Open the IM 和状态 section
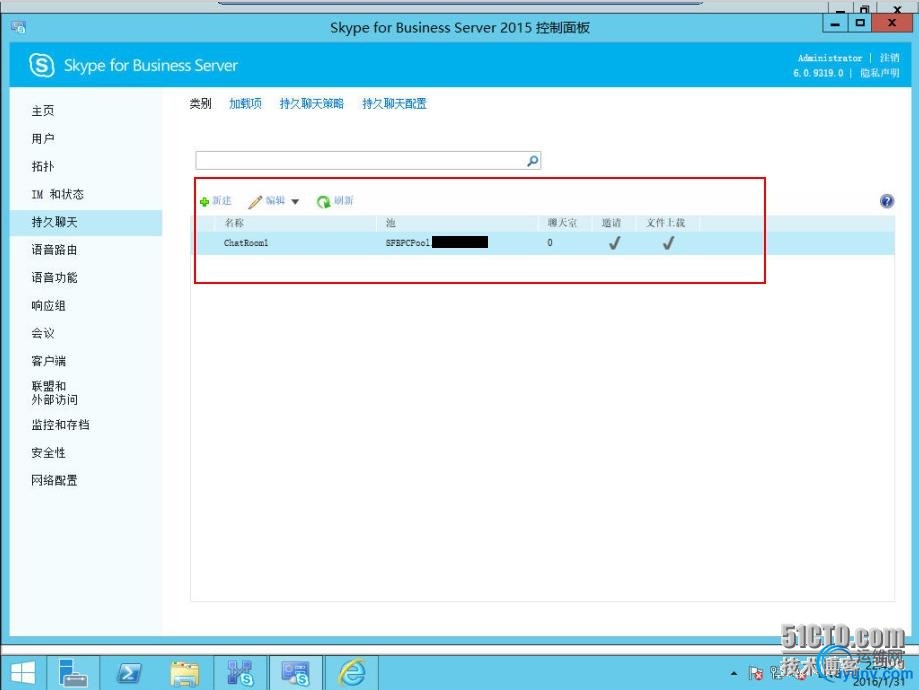This screenshot has width=919, height=690. coord(57,194)
